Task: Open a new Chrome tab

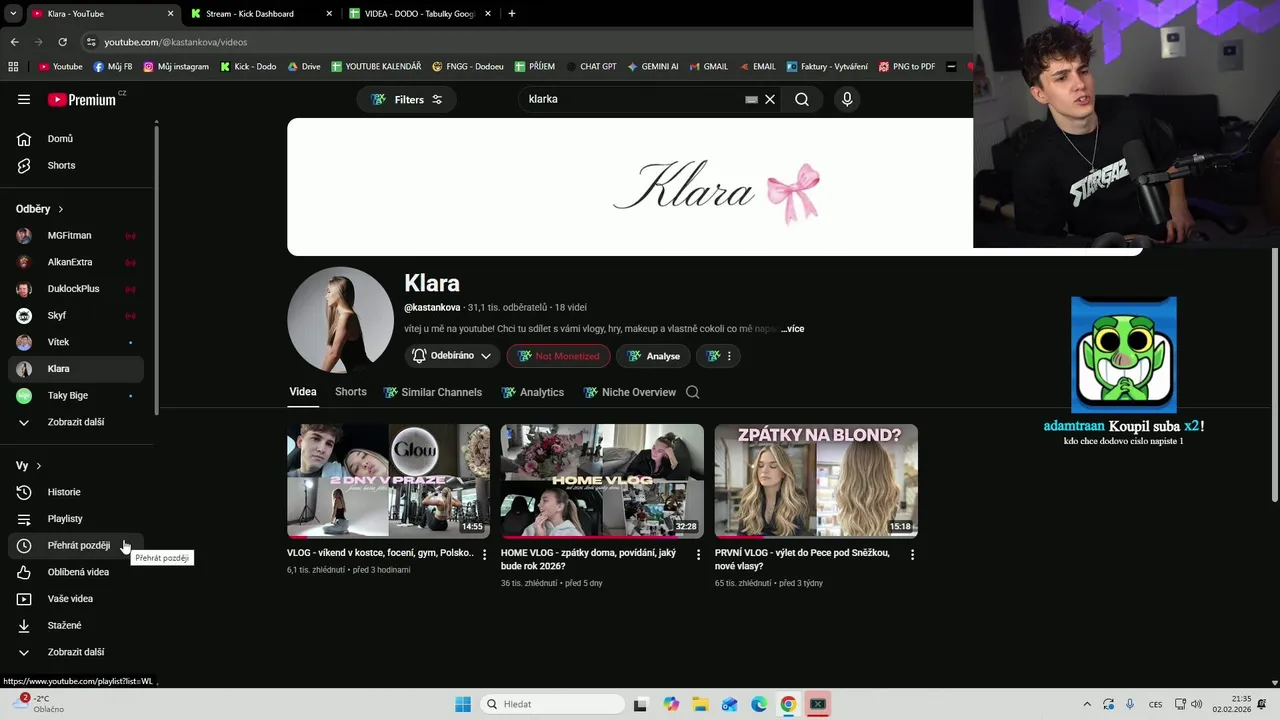Action: 512,14
